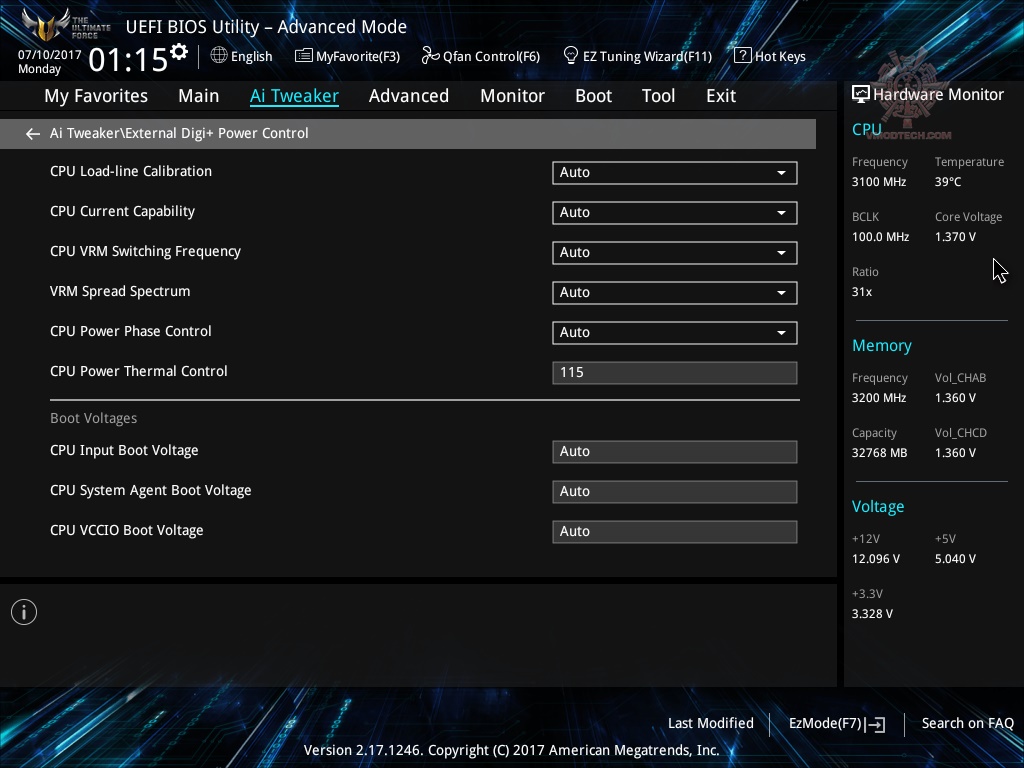Click the 100.0 MHz BCLK value
Screen dimensions: 1024x768
880,237
